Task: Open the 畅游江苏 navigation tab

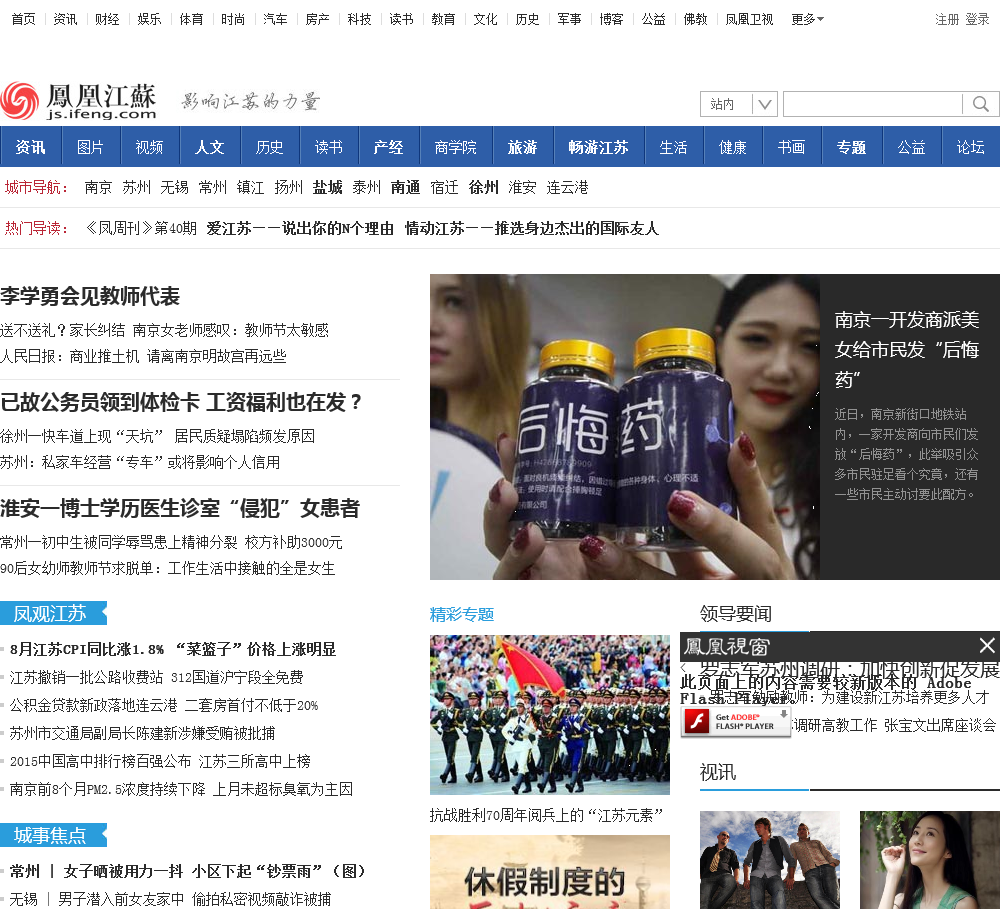Action: tap(598, 147)
